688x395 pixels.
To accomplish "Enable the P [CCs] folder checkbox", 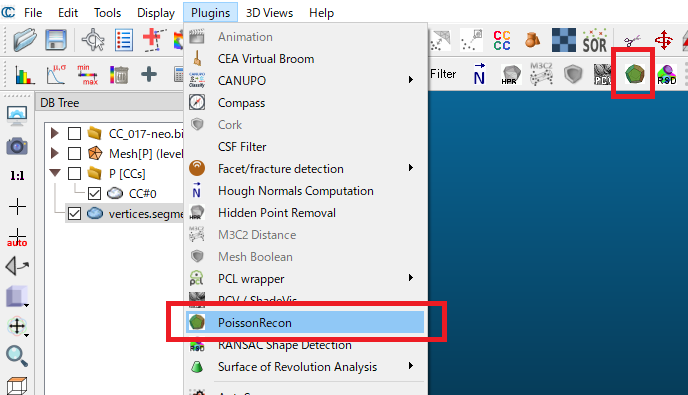I will [74, 174].
